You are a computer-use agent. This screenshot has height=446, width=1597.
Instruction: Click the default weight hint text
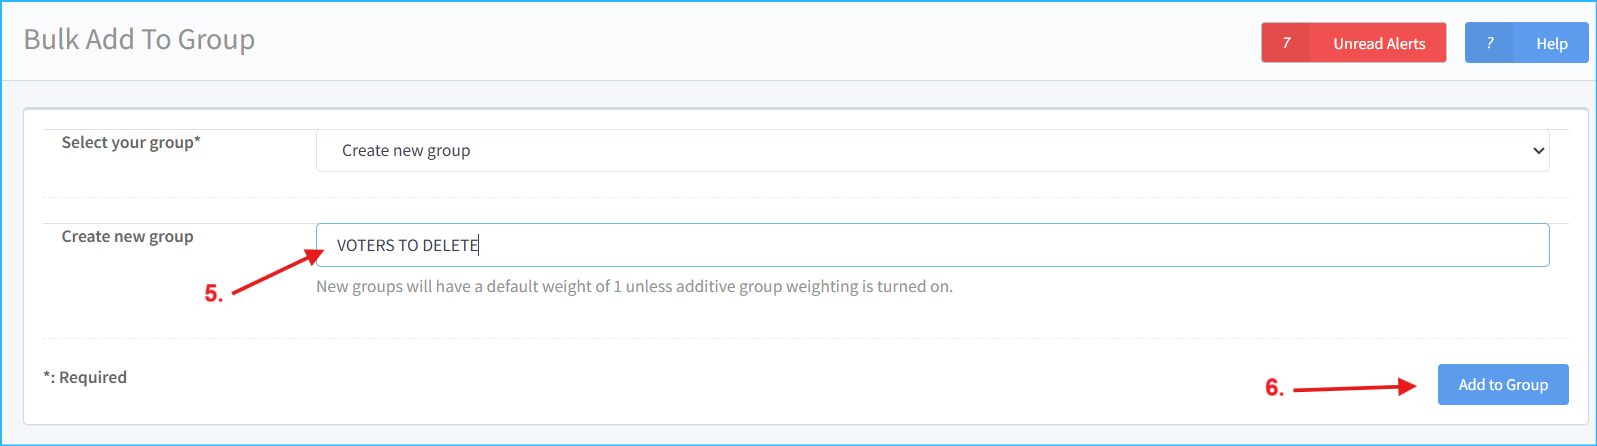[x=634, y=287]
